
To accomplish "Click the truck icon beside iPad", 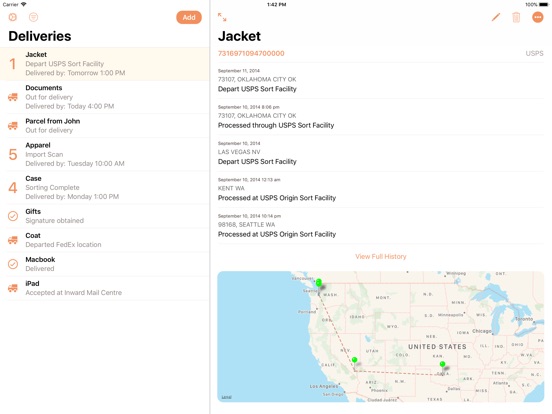I will pos(13,288).
